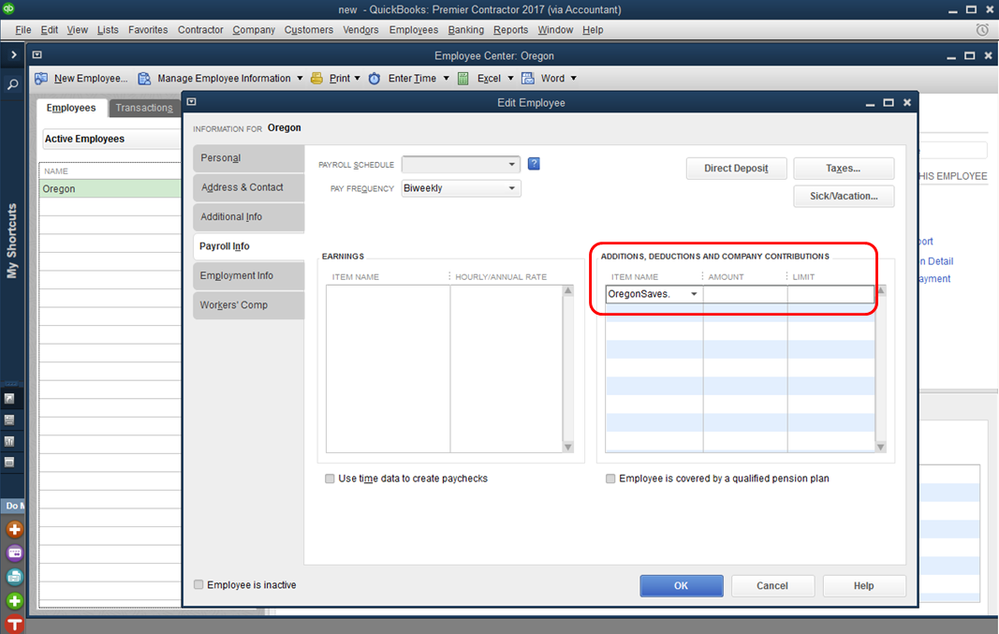Select Oregon in the employee list
The width and height of the screenshot is (999, 634).
(110, 189)
